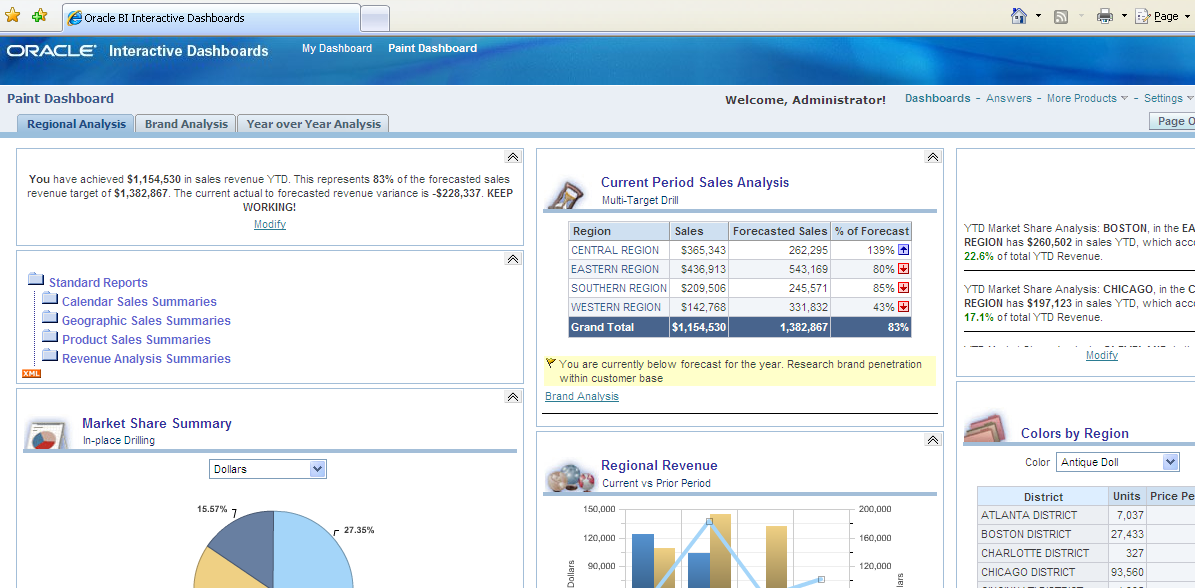Open the dropdown arrow next to Home icon
The image size is (1195, 588).
click(1039, 16)
